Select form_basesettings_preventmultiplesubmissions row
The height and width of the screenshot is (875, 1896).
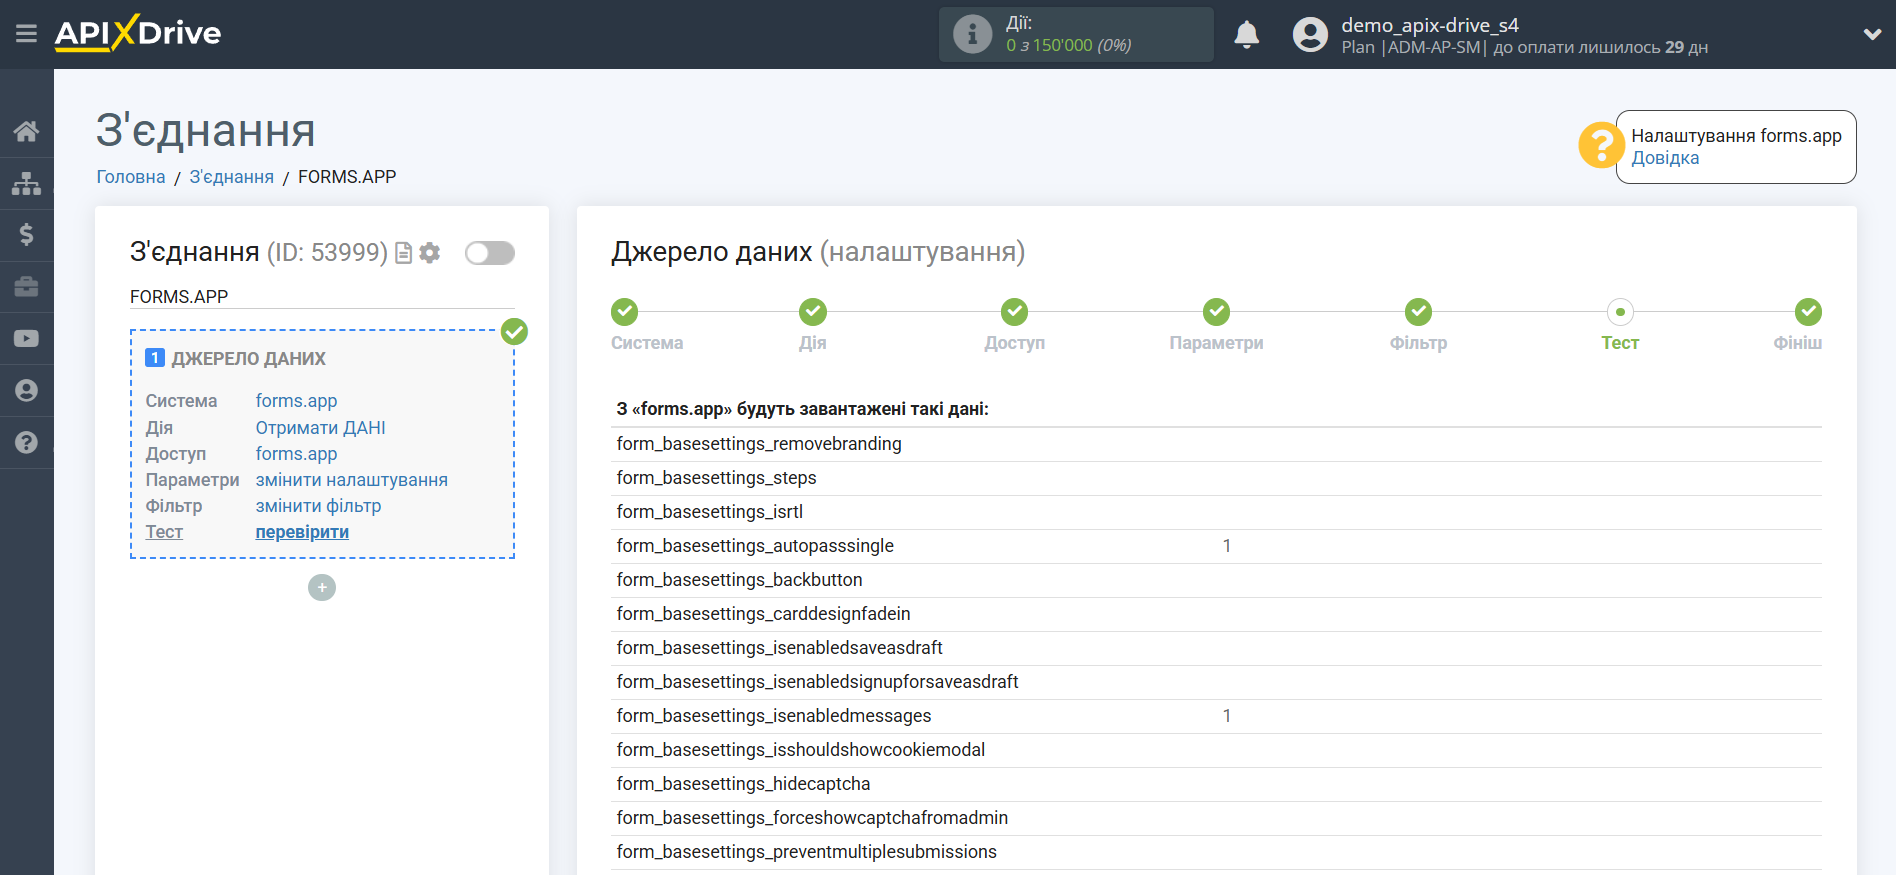coord(1216,852)
